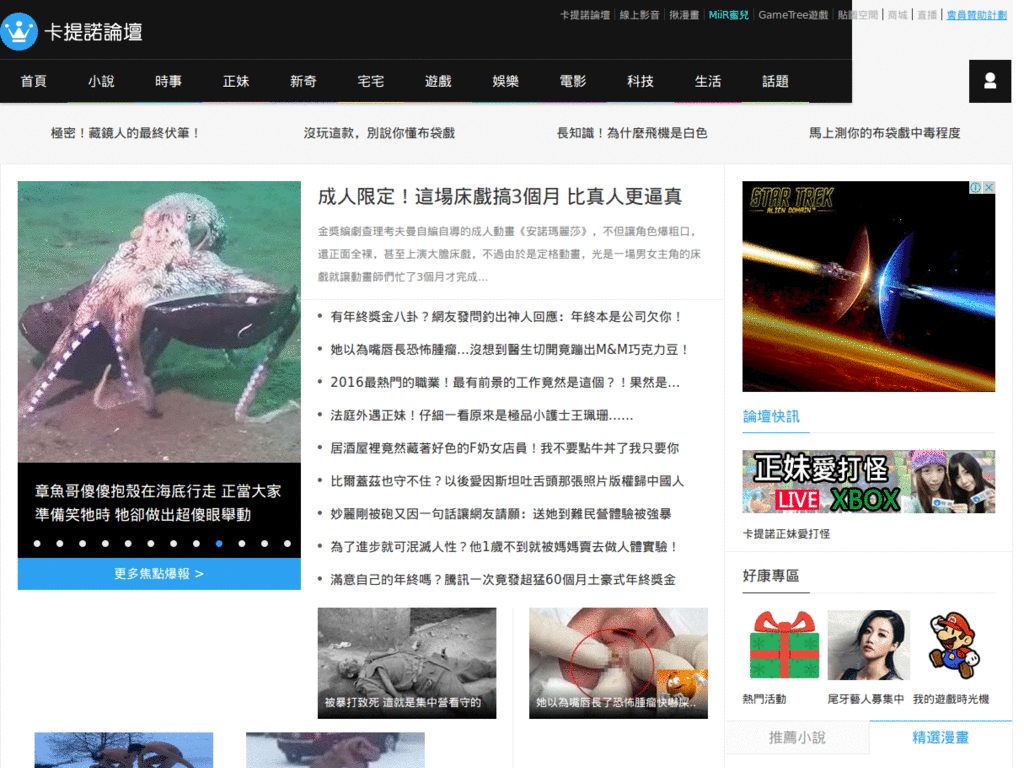
Task: Open the 長知識！為什麼飛機是白色 link
Action: (x=632, y=133)
